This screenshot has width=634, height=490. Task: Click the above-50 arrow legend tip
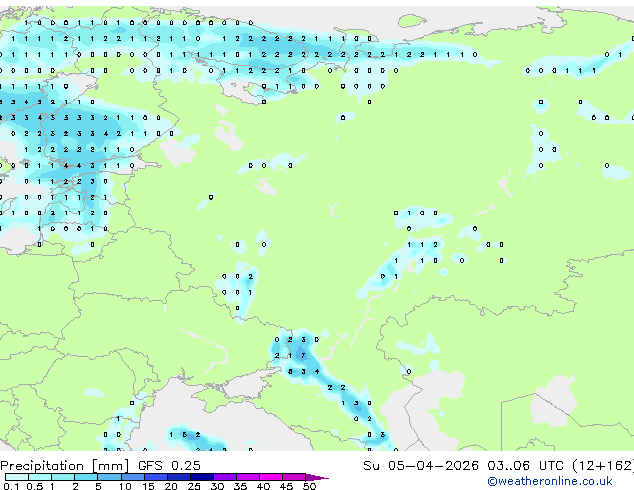(317, 477)
